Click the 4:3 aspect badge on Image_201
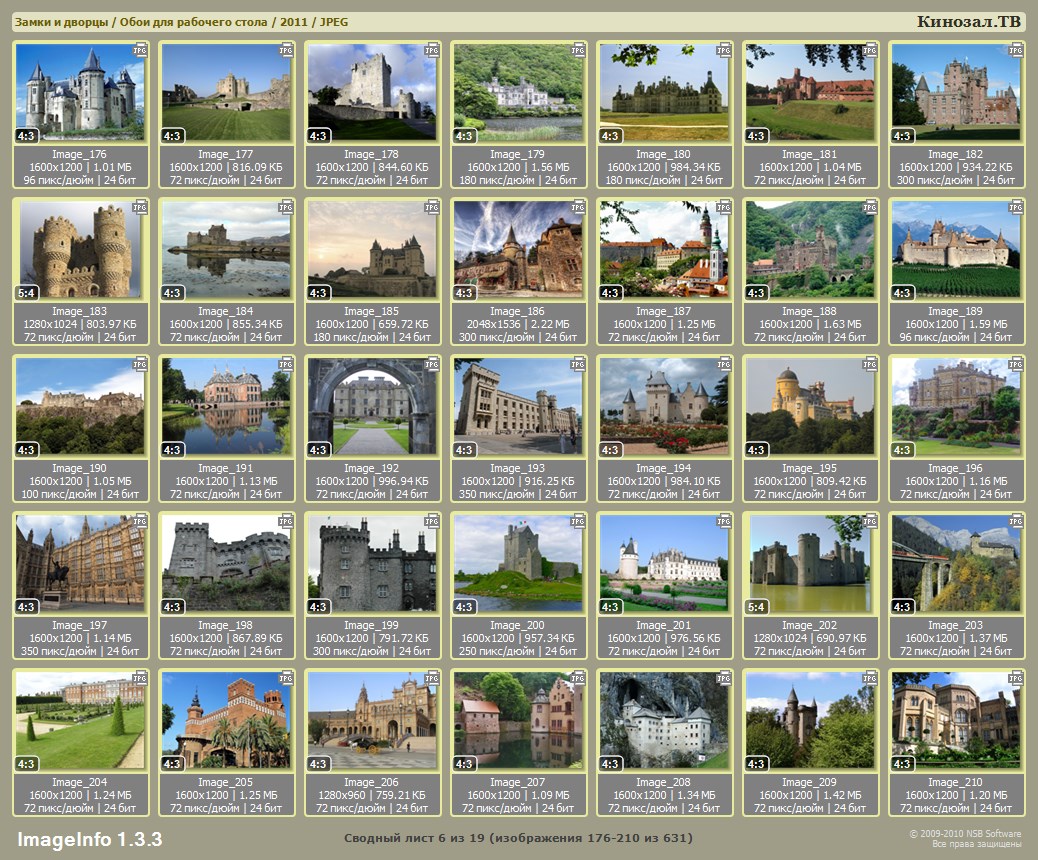Viewport: 1038px width, 860px height. pyautogui.click(x=610, y=606)
